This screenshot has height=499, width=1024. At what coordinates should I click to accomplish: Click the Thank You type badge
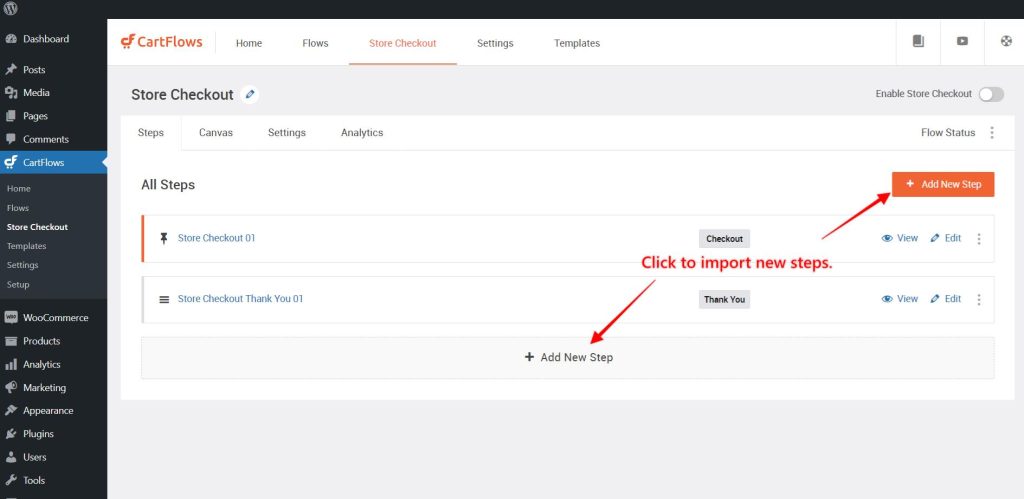tap(724, 300)
